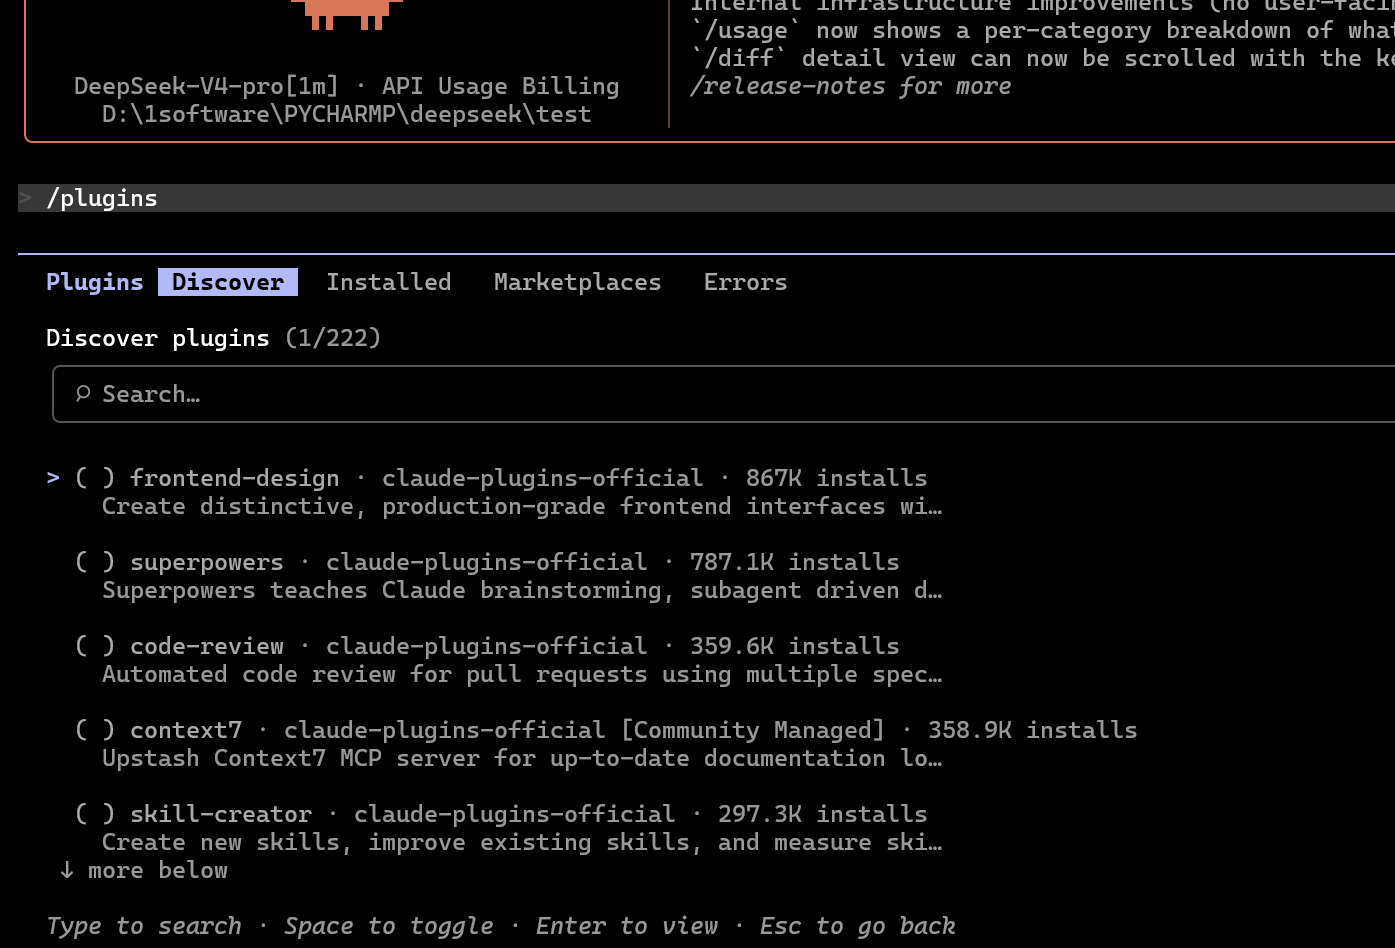Click the 358.9K installs count
The height and width of the screenshot is (948, 1395).
coord(1033,730)
